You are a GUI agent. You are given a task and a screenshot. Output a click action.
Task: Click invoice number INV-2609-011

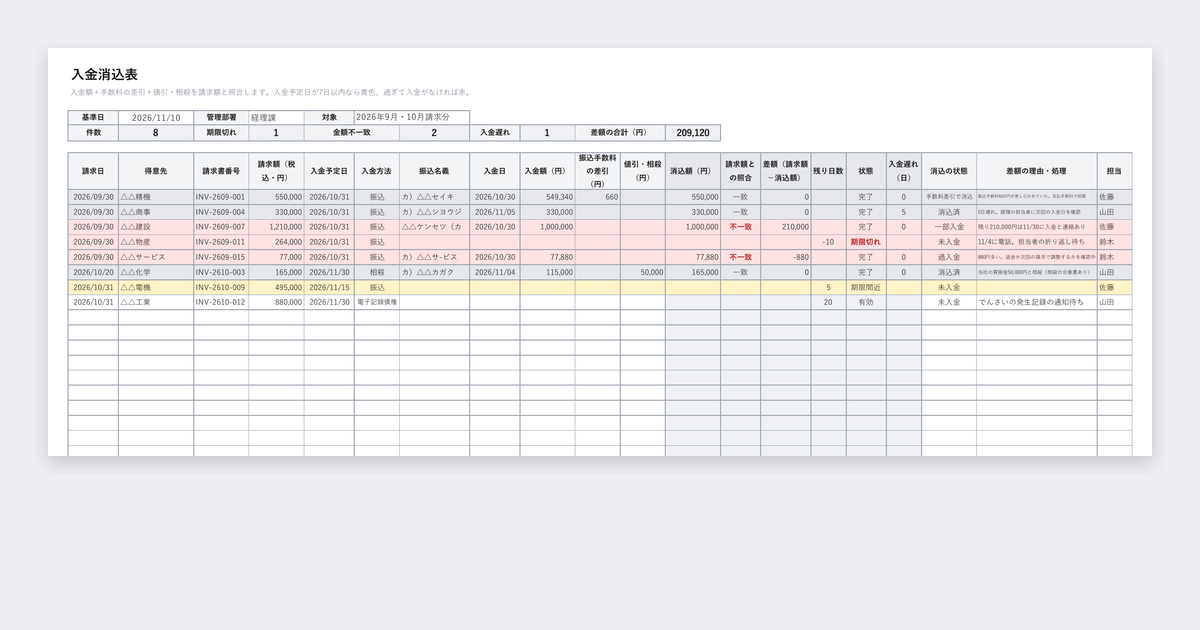click(x=221, y=242)
